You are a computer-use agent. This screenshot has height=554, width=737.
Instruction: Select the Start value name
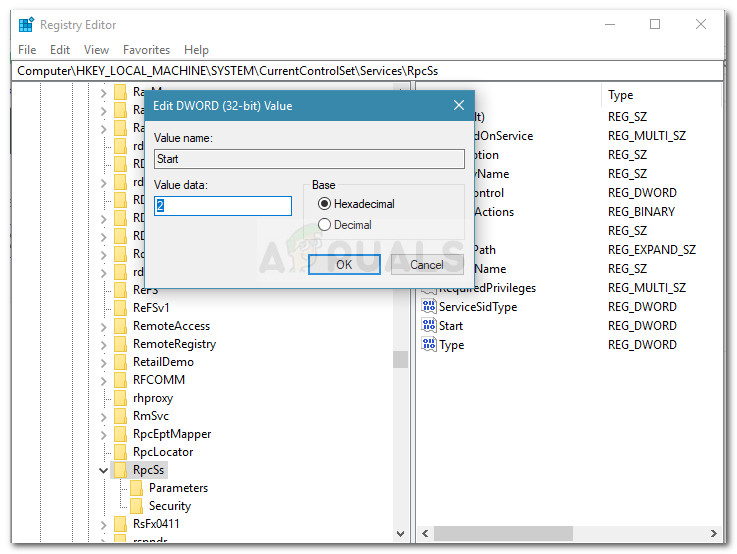[451, 326]
